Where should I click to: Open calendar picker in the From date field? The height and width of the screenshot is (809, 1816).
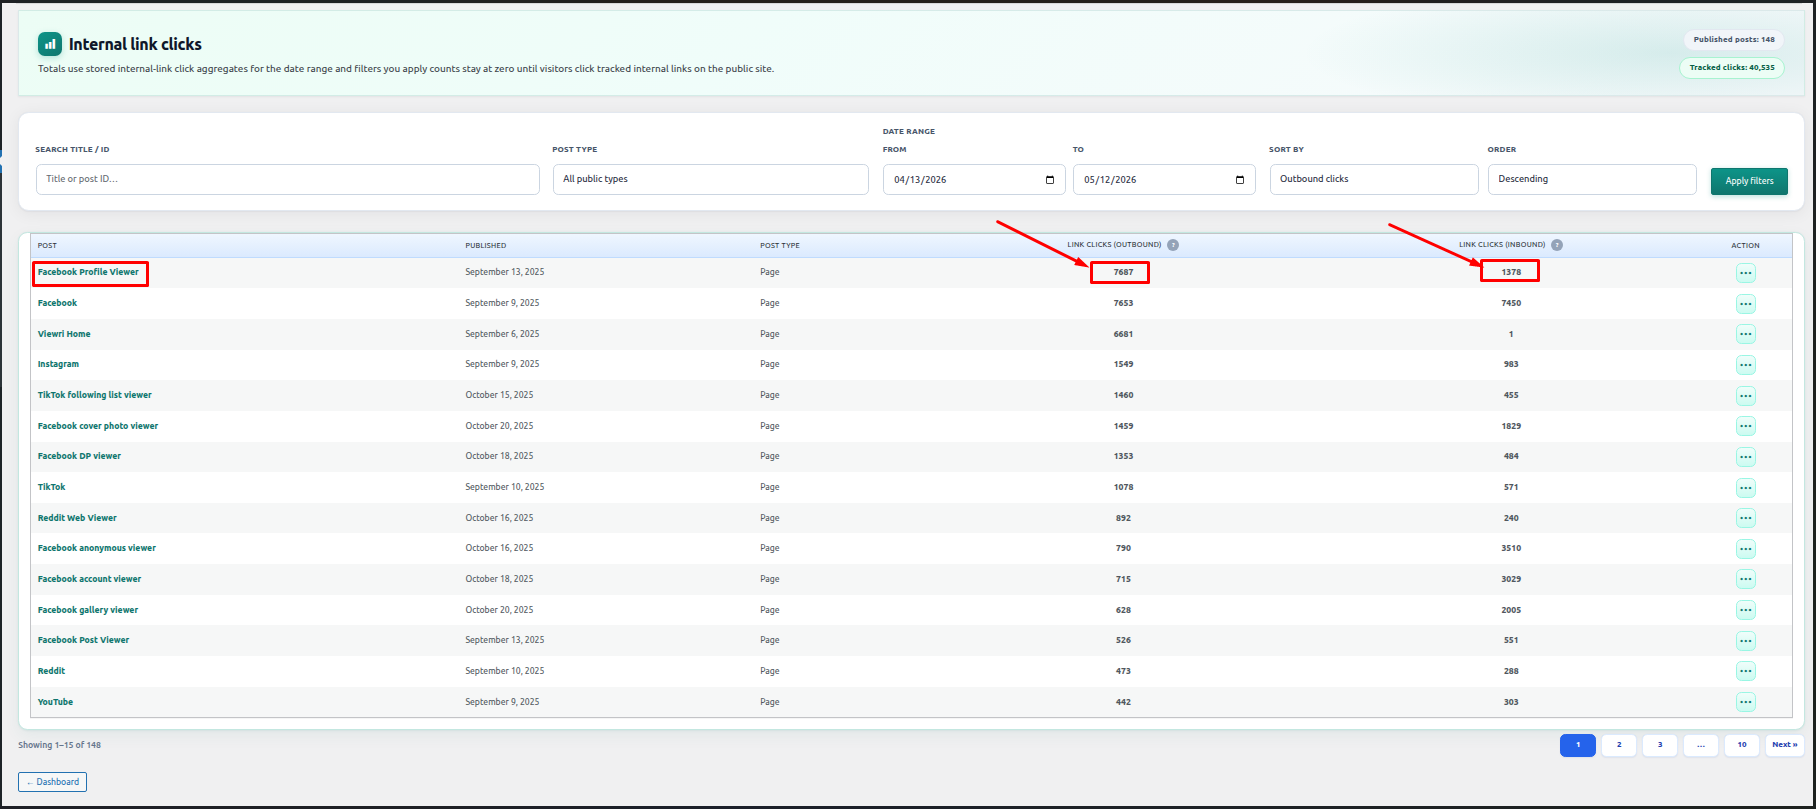[x=1050, y=180]
